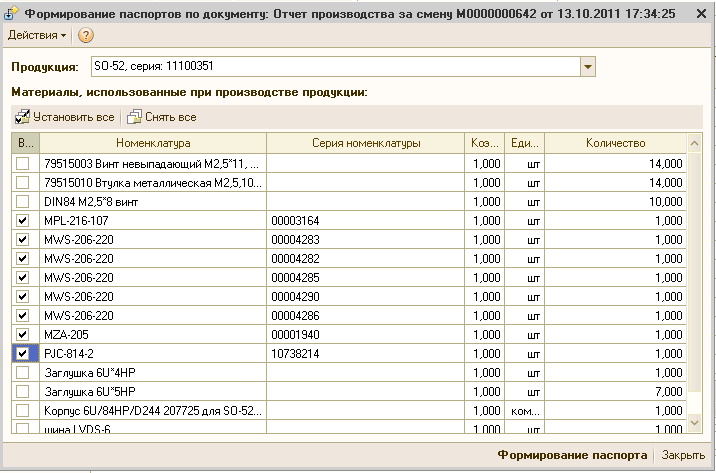Screen dimensions: 716x473
Task: Click series number 00004282
Action: pyautogui.click(x=295, y=259)
